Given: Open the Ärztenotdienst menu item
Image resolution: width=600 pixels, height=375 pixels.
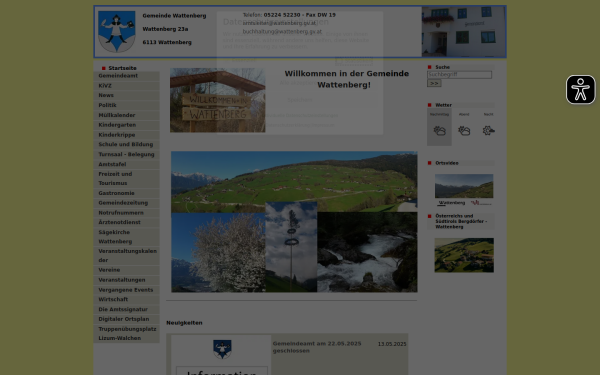Looking at the screenshot, I should click(x=126, y=222).
